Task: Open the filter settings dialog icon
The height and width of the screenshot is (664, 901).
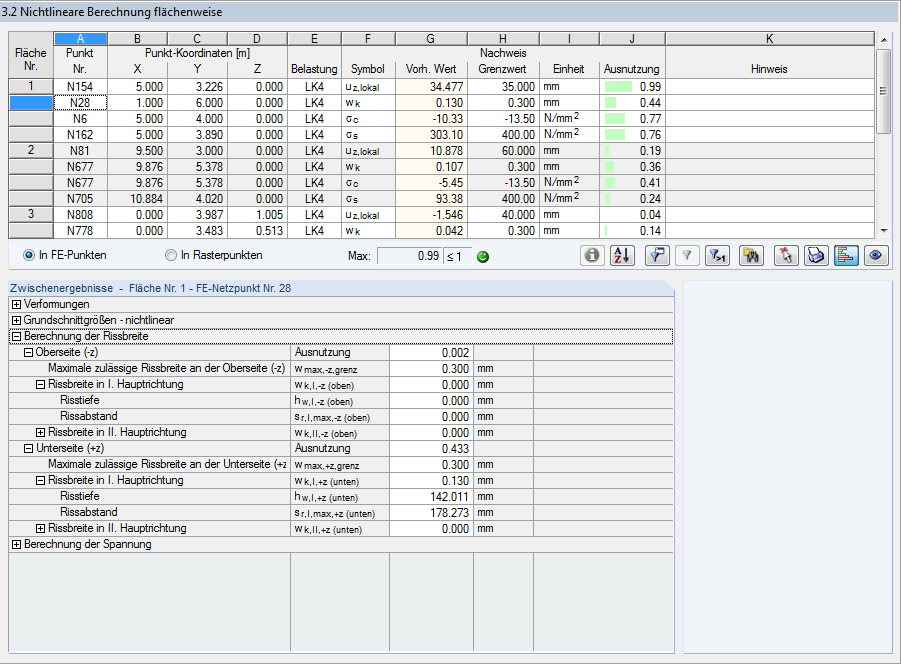Action: 657,255
